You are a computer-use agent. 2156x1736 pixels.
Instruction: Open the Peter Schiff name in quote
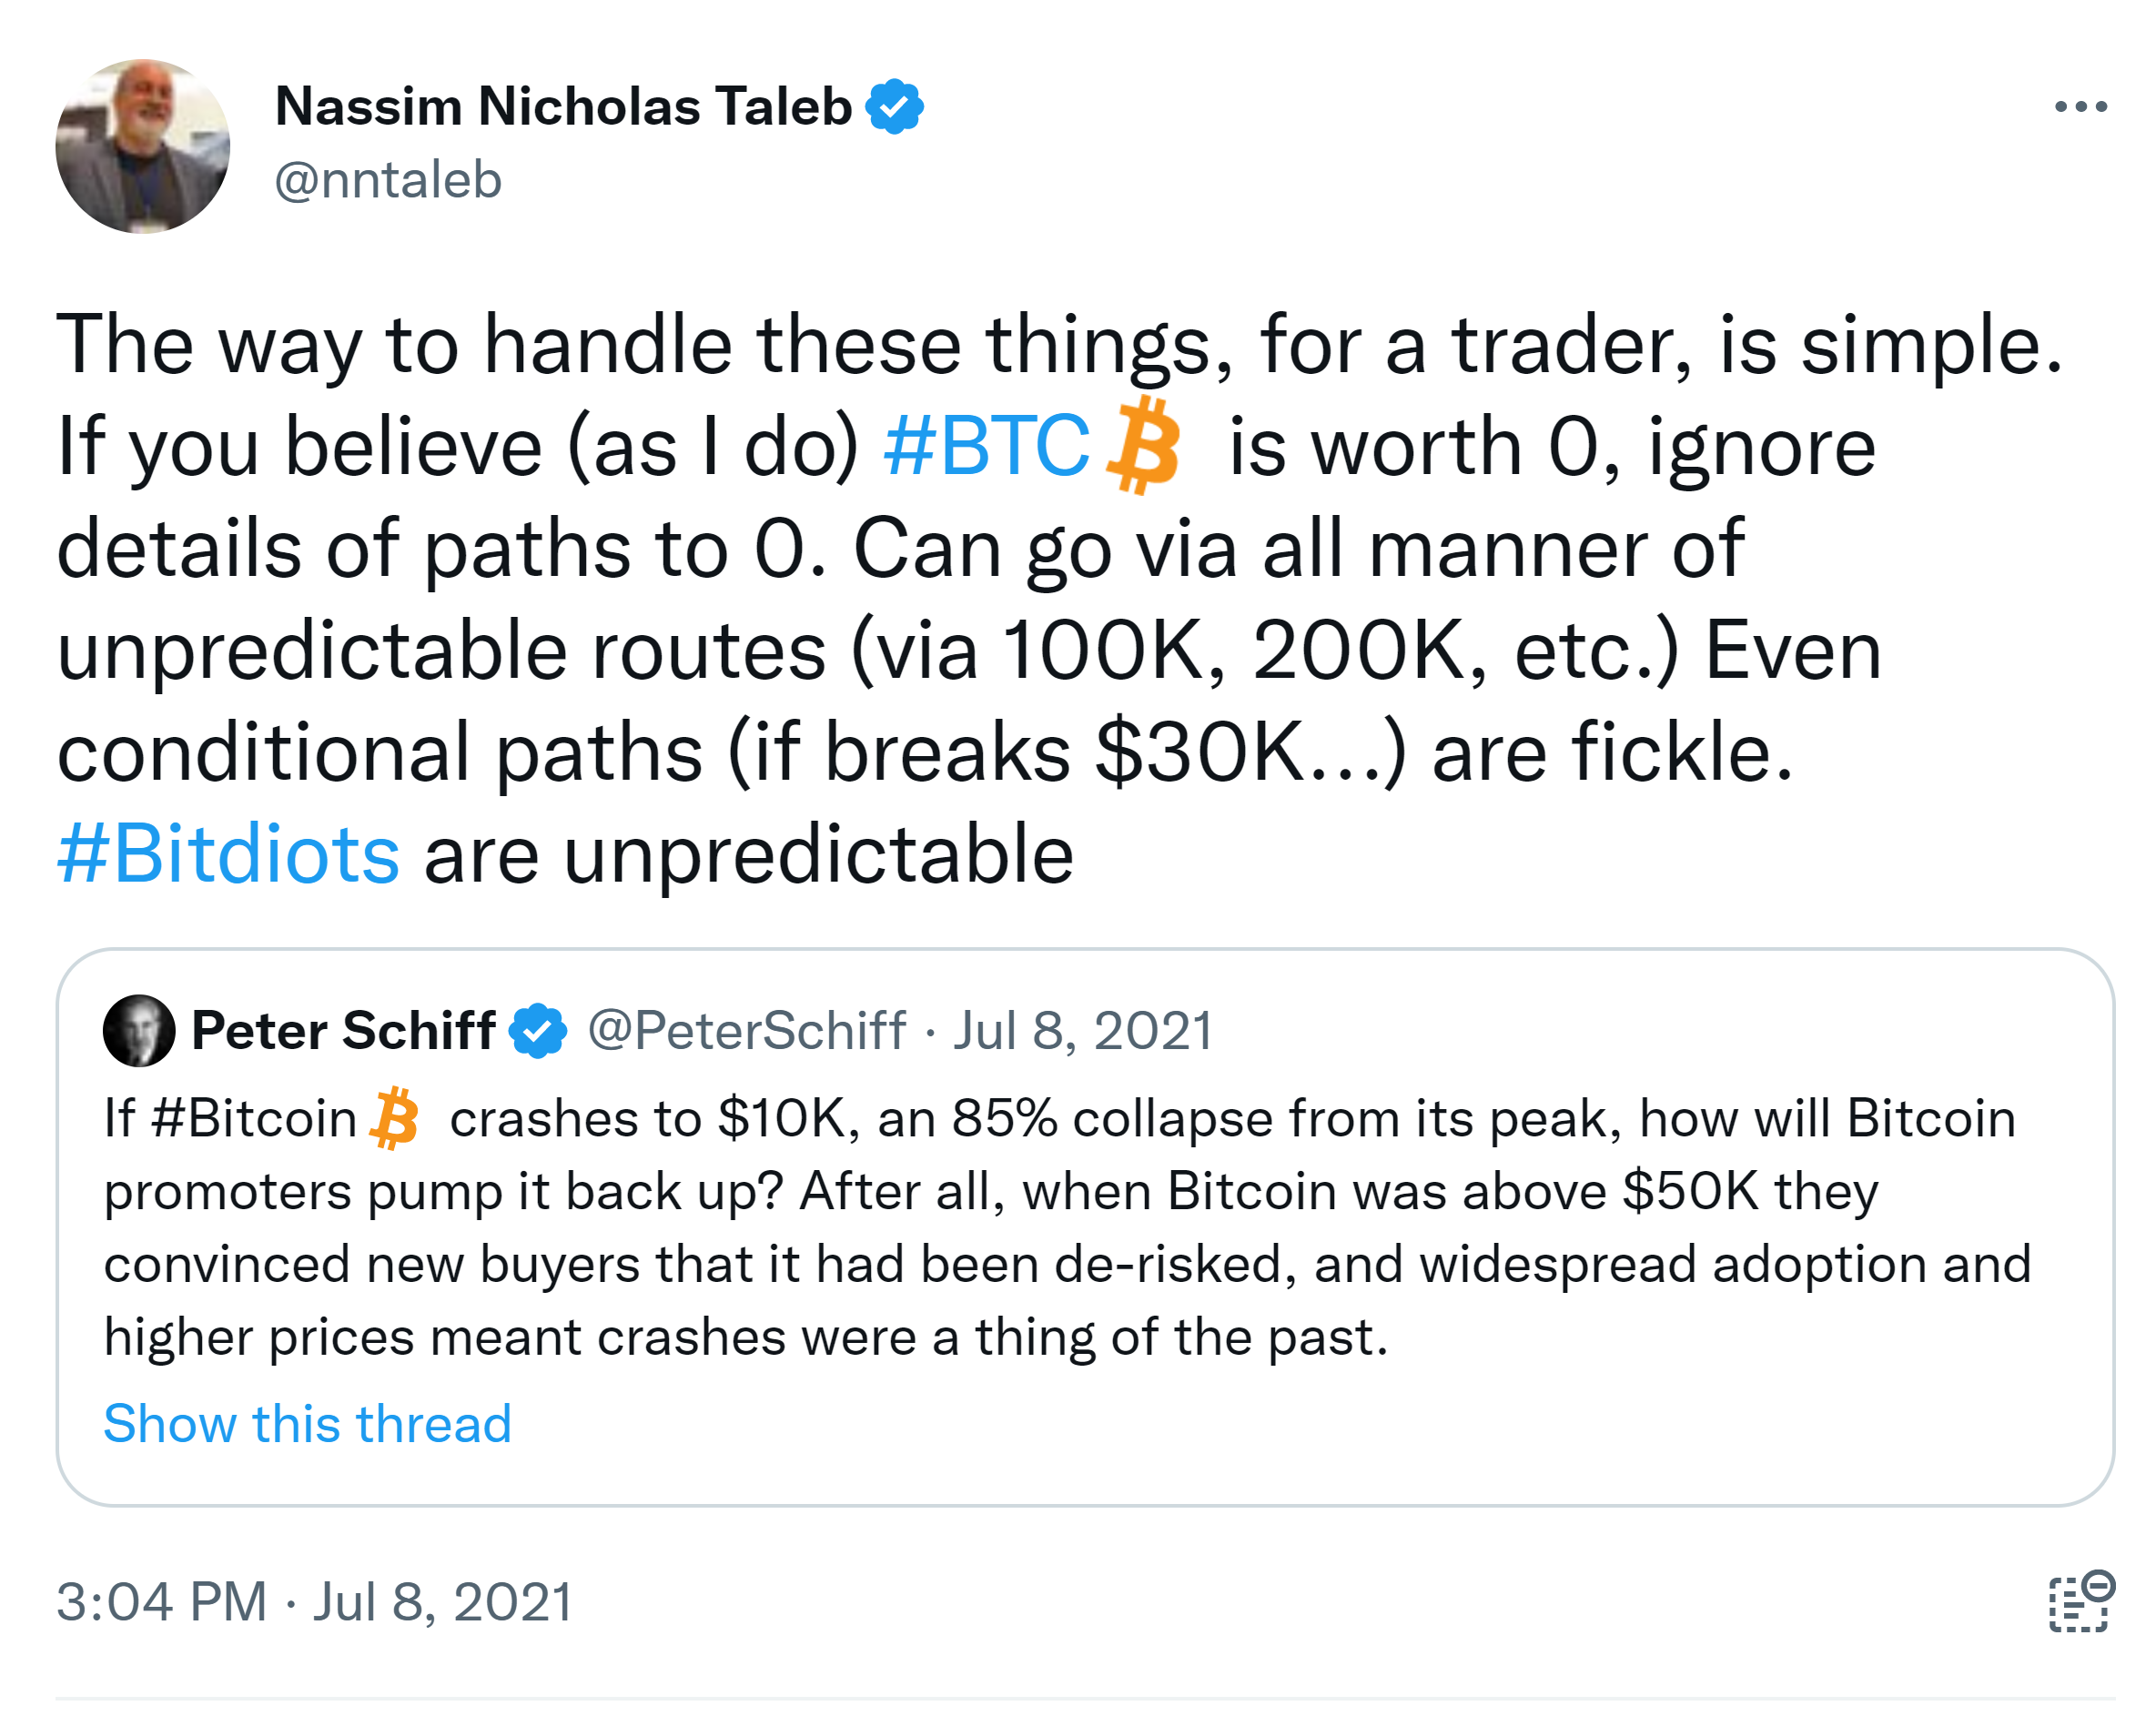(343, 1030)
